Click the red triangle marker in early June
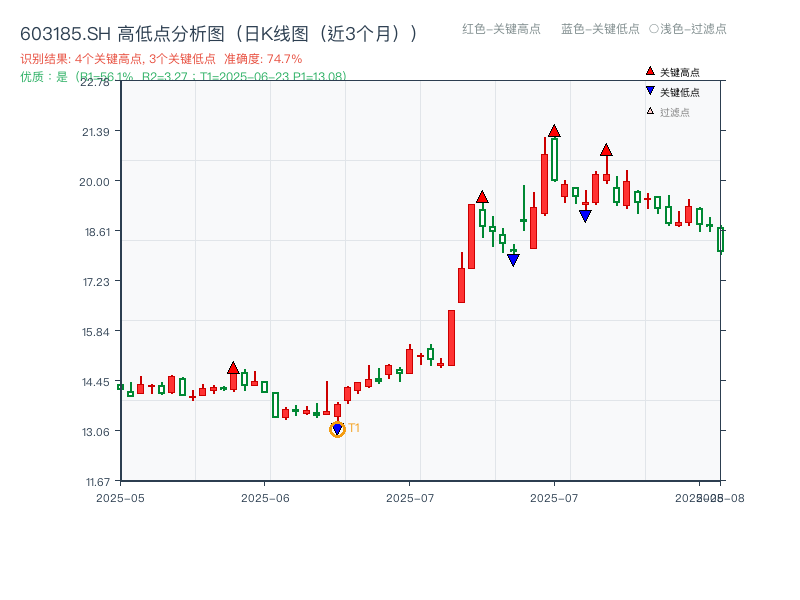This screenshot has width=800, height=600. 233,368
